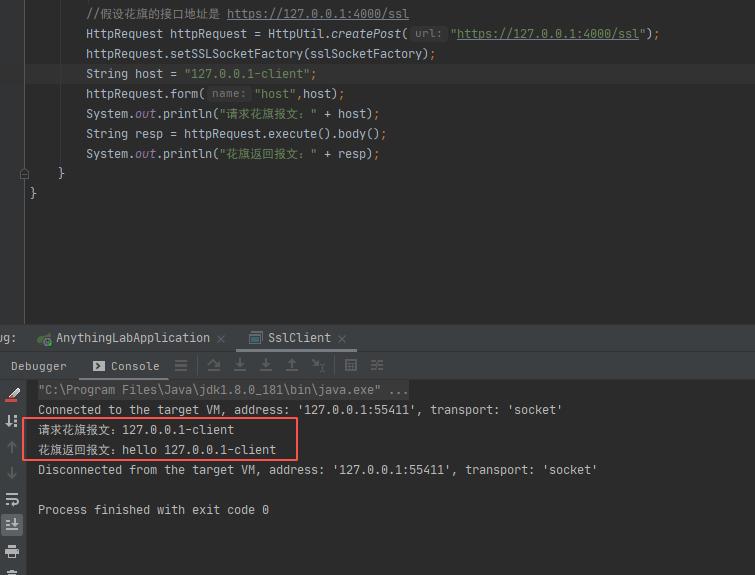Click the setSSLSocketFactory code line
The width and height of the screenshot is (755, 575).
point(260,53)
